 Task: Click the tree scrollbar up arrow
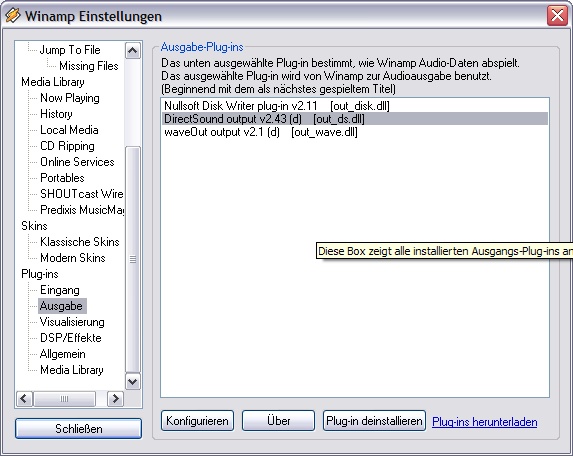(133, 50)
